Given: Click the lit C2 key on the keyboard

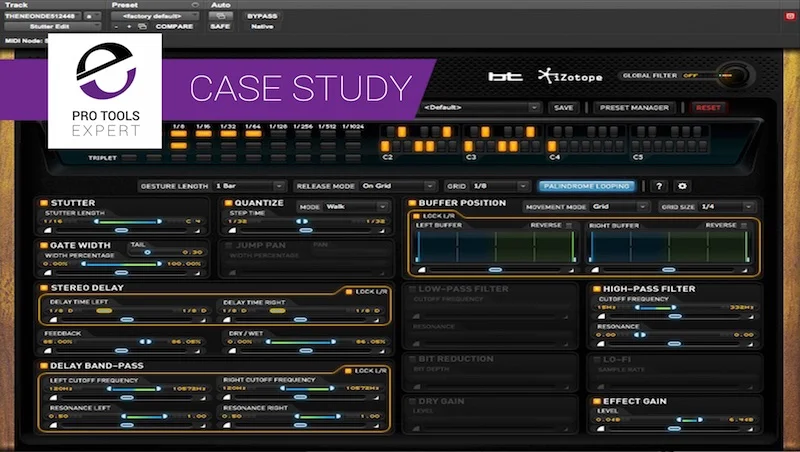Looking at the screenshot, I should coord(385,147).
